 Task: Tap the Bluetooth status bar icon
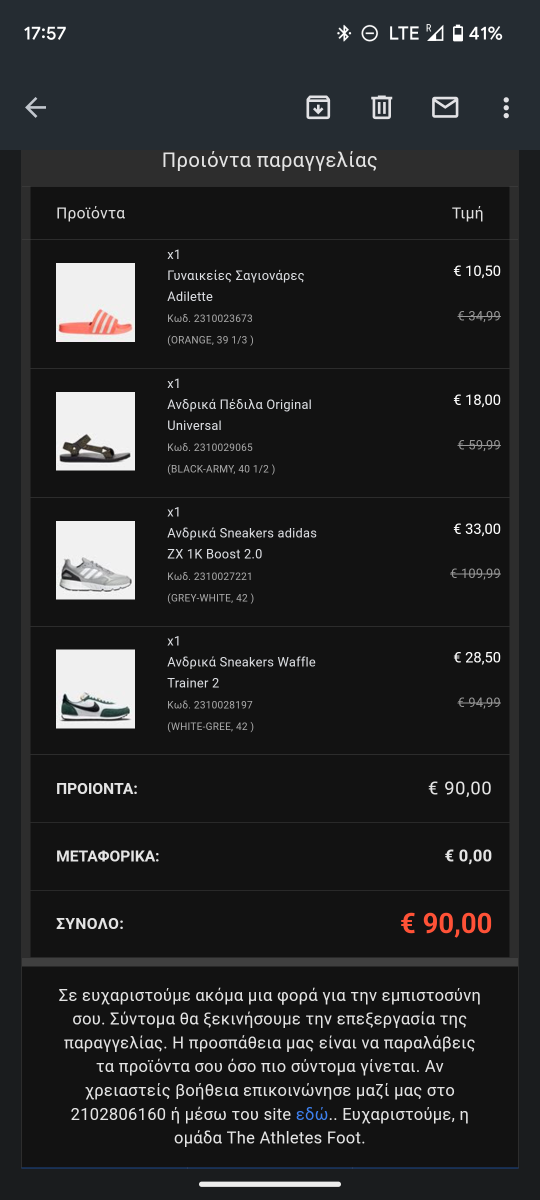point(343,33)
